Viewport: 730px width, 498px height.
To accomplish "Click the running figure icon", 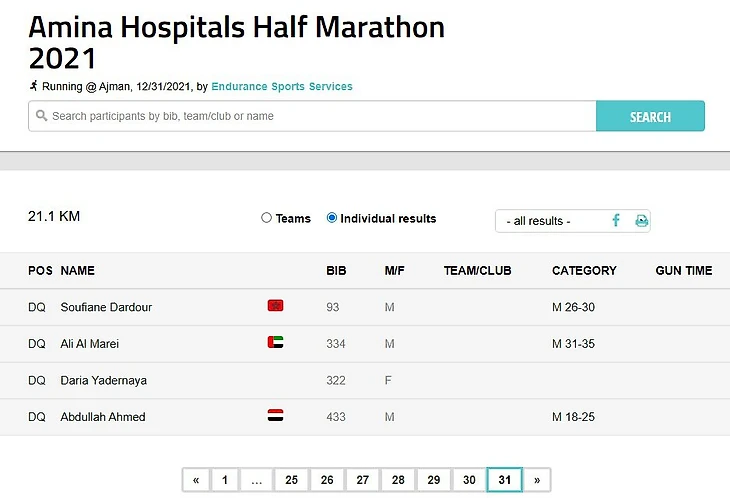I will click(34, 86).
